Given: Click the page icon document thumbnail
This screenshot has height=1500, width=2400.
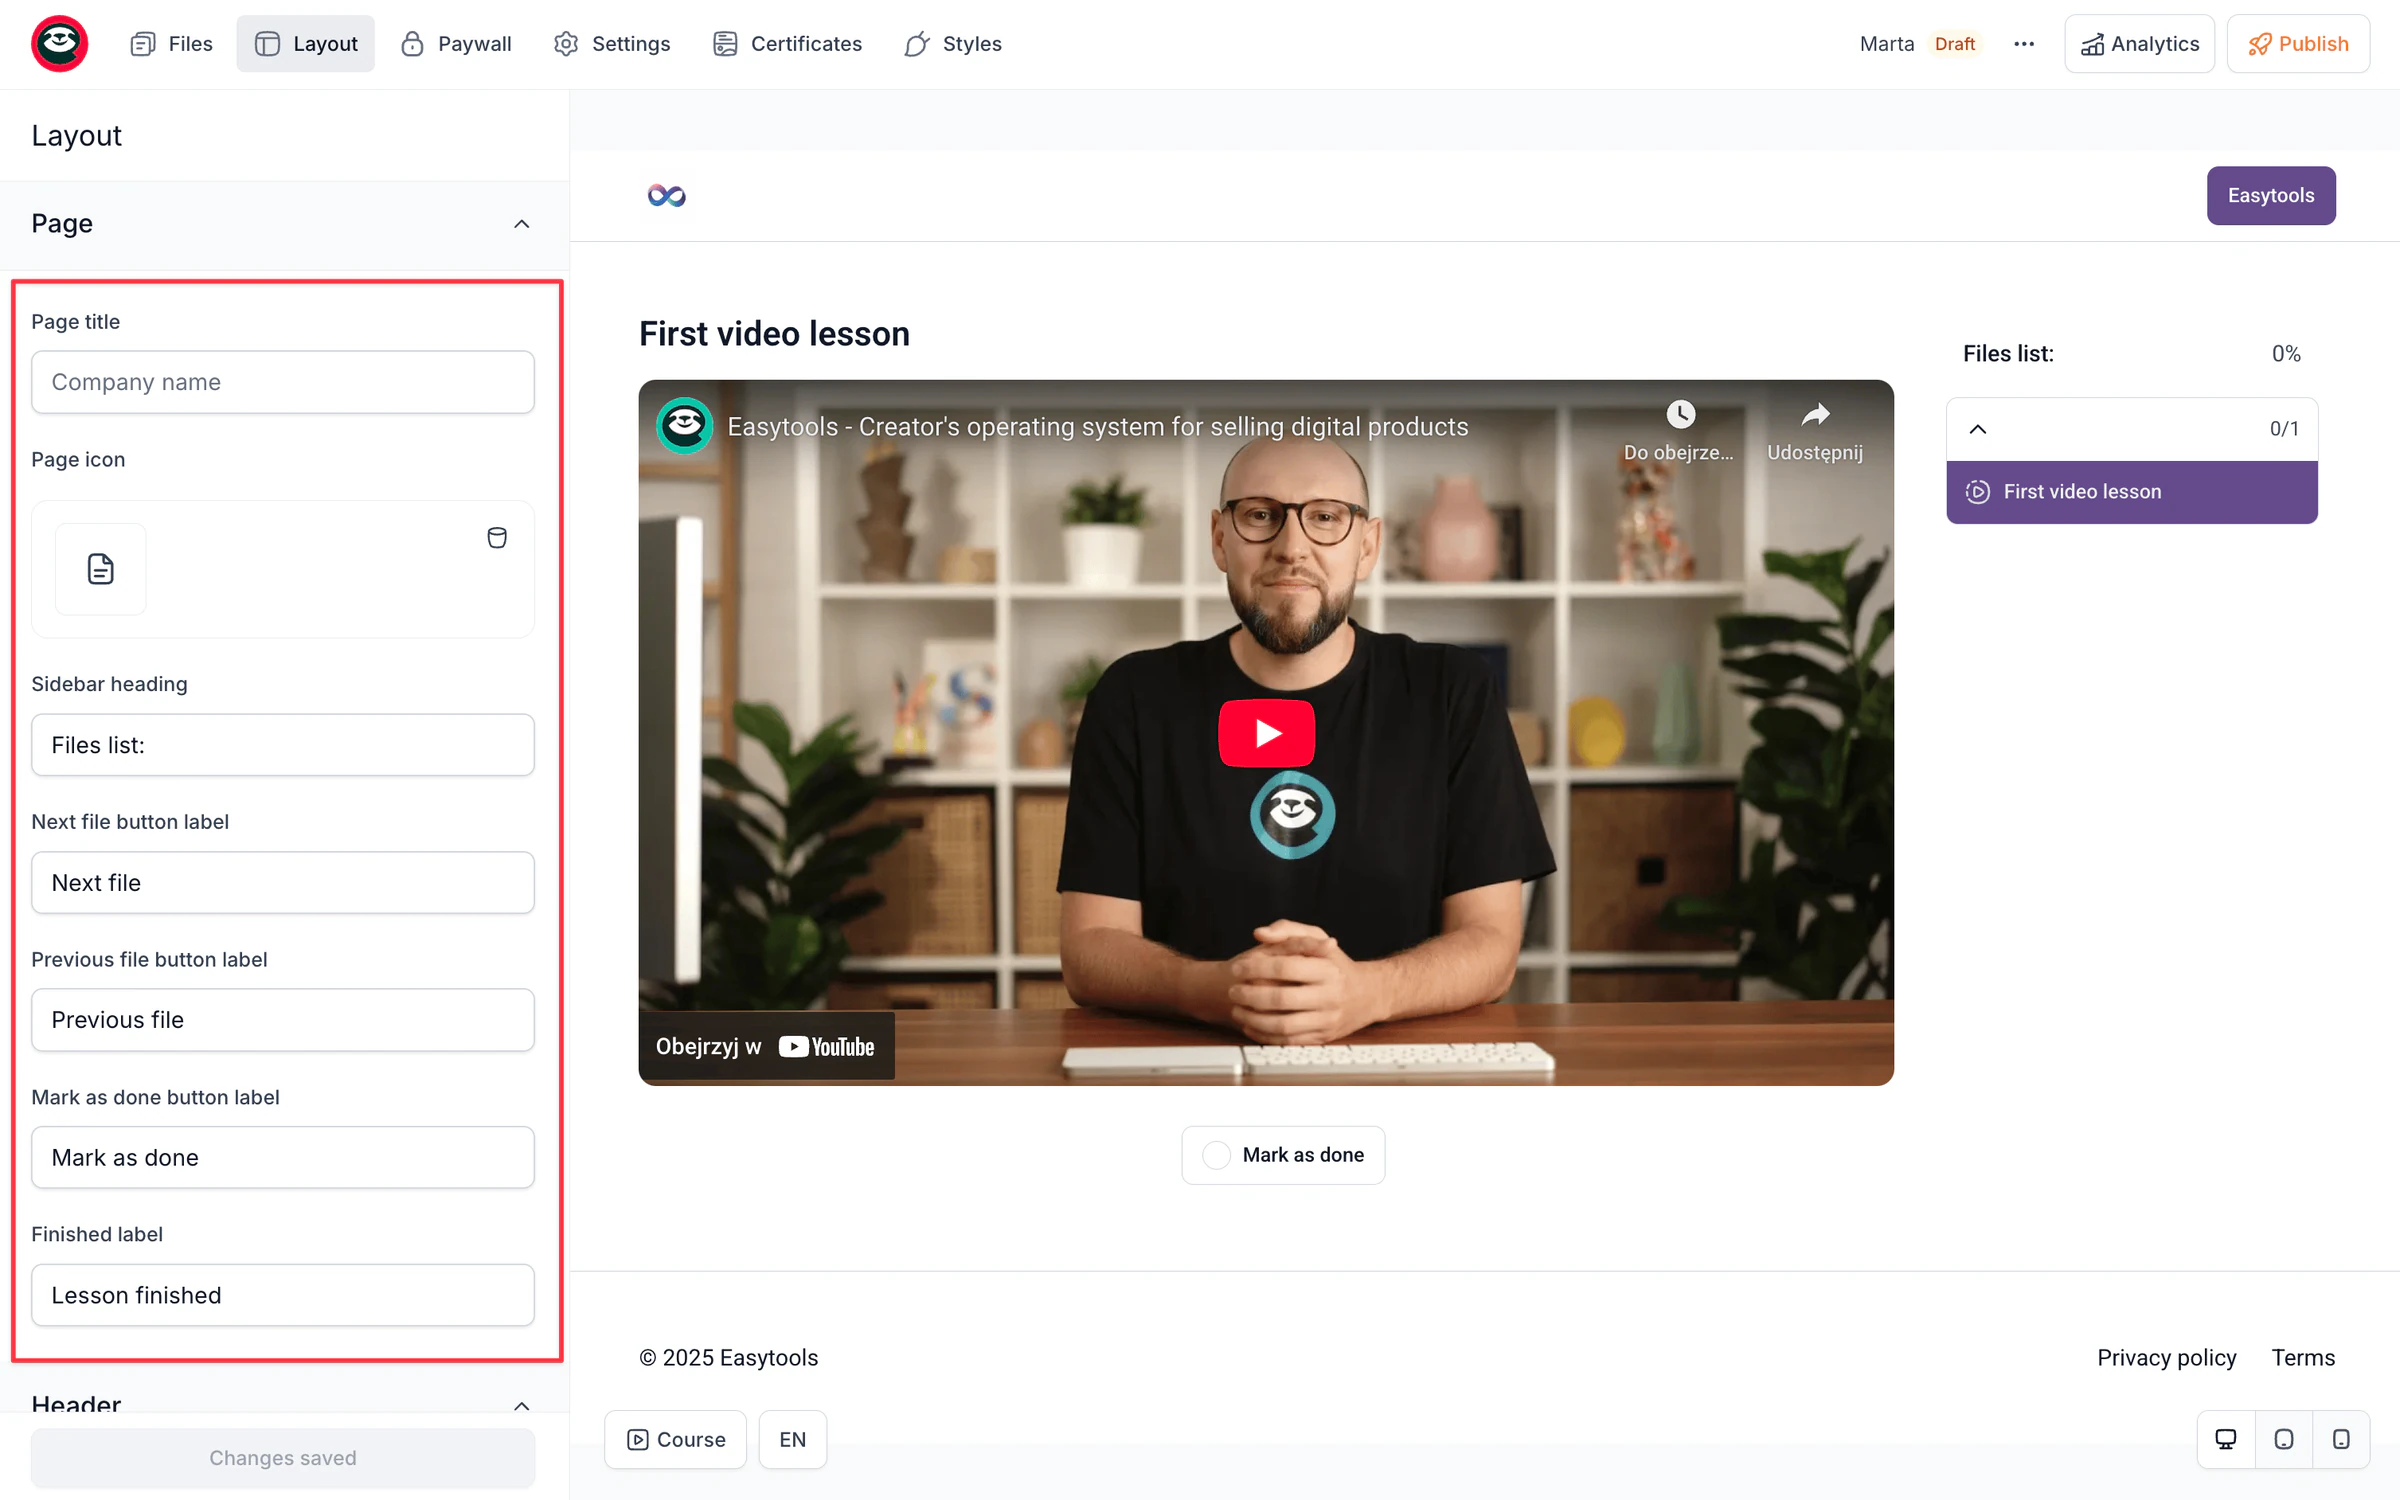Looking at the screenshot, I should [x=101, y=569].
